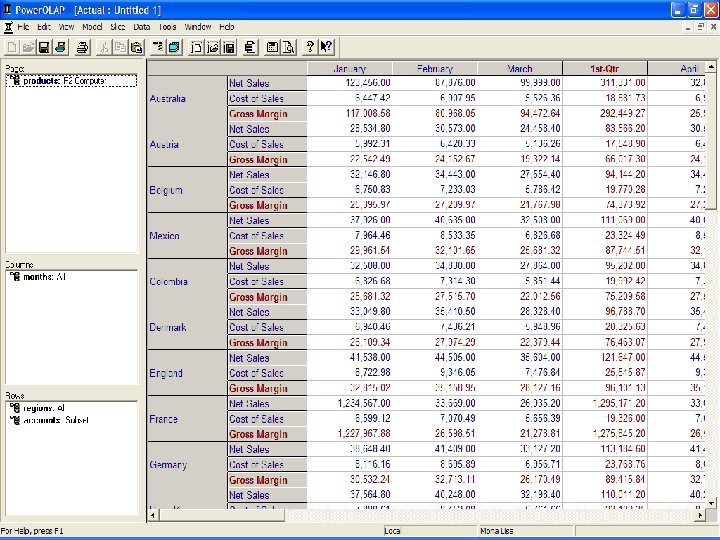Click the Belgium row header
720x540 pixels.
pyautogui.click(x=187, y=190)
